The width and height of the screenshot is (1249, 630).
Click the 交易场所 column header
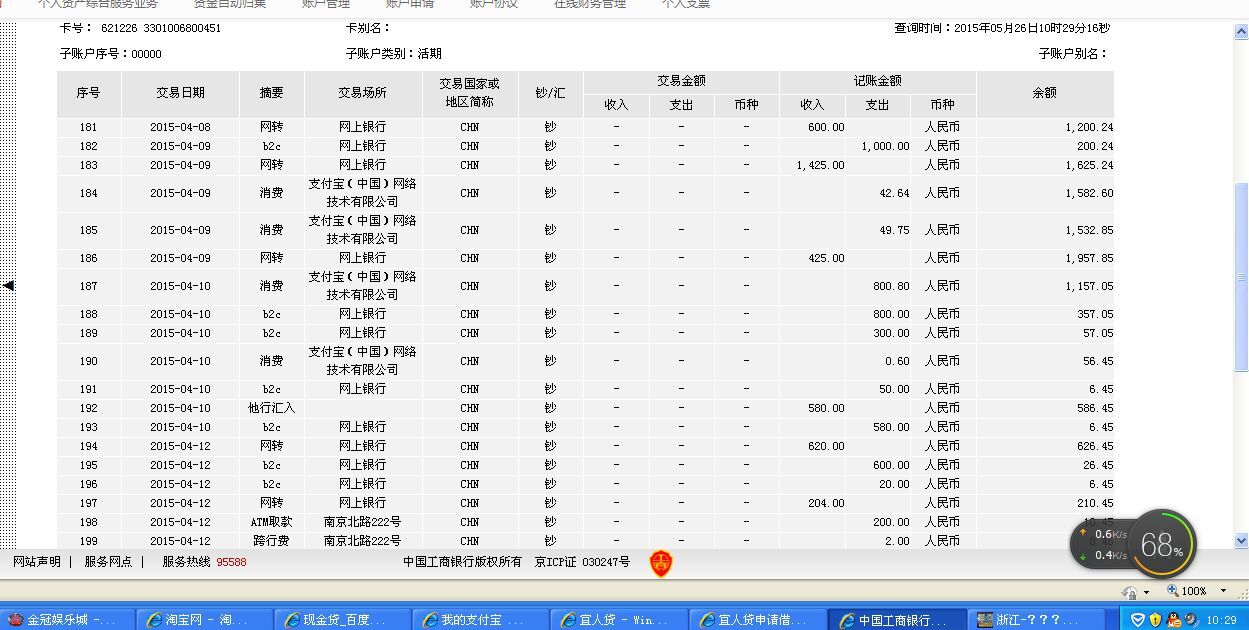(362, 93)
